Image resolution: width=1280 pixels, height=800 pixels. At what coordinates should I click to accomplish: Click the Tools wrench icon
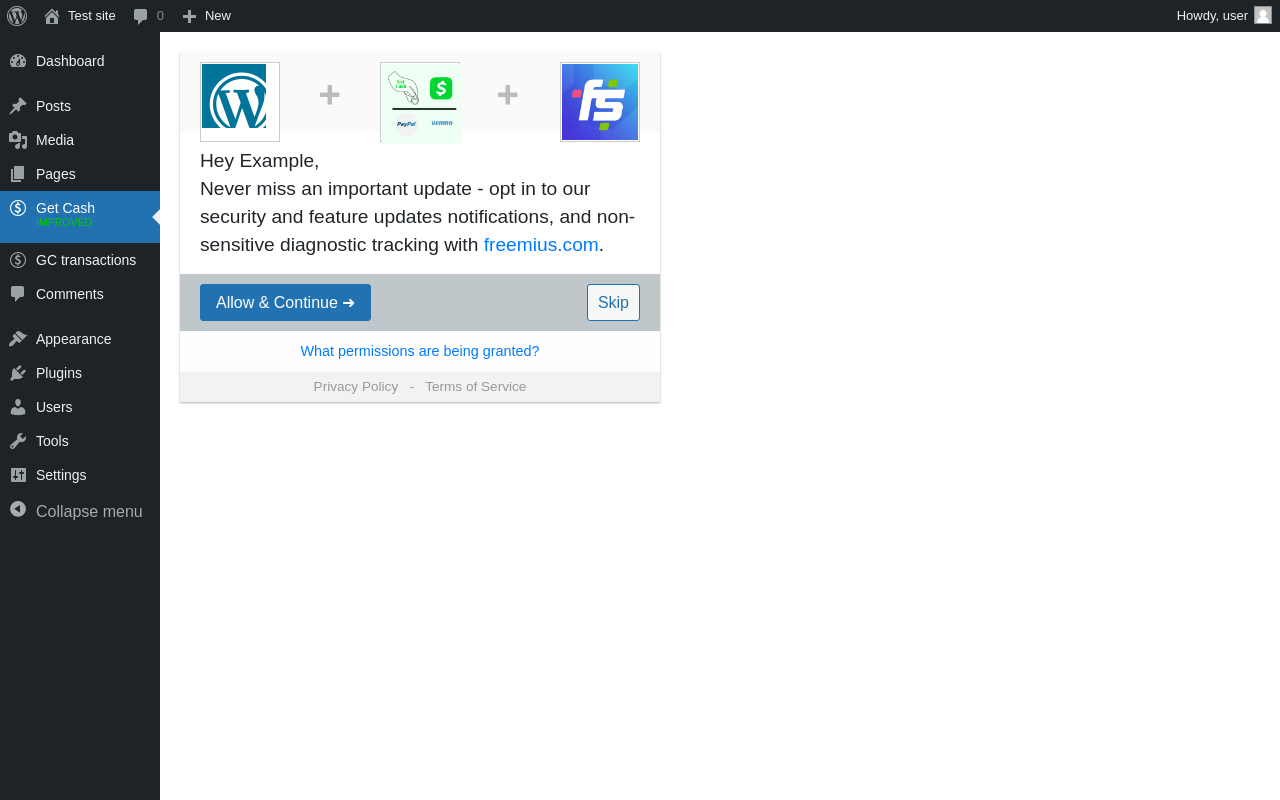coord(18,441)
